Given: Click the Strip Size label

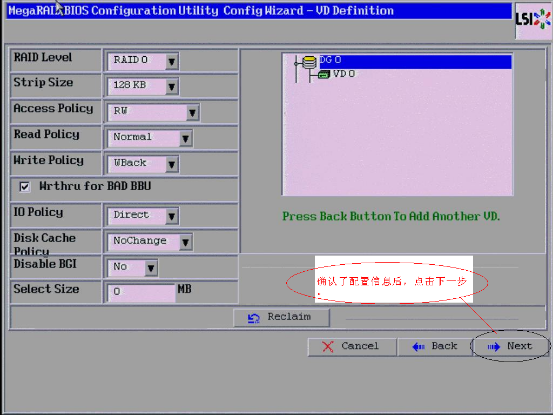Looking at the screenshot, I should point(43,83).
